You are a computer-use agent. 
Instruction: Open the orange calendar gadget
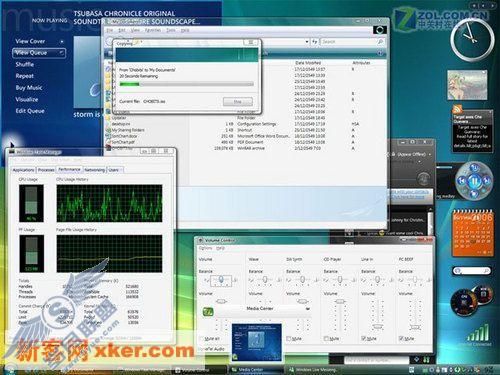pos(472,233)
